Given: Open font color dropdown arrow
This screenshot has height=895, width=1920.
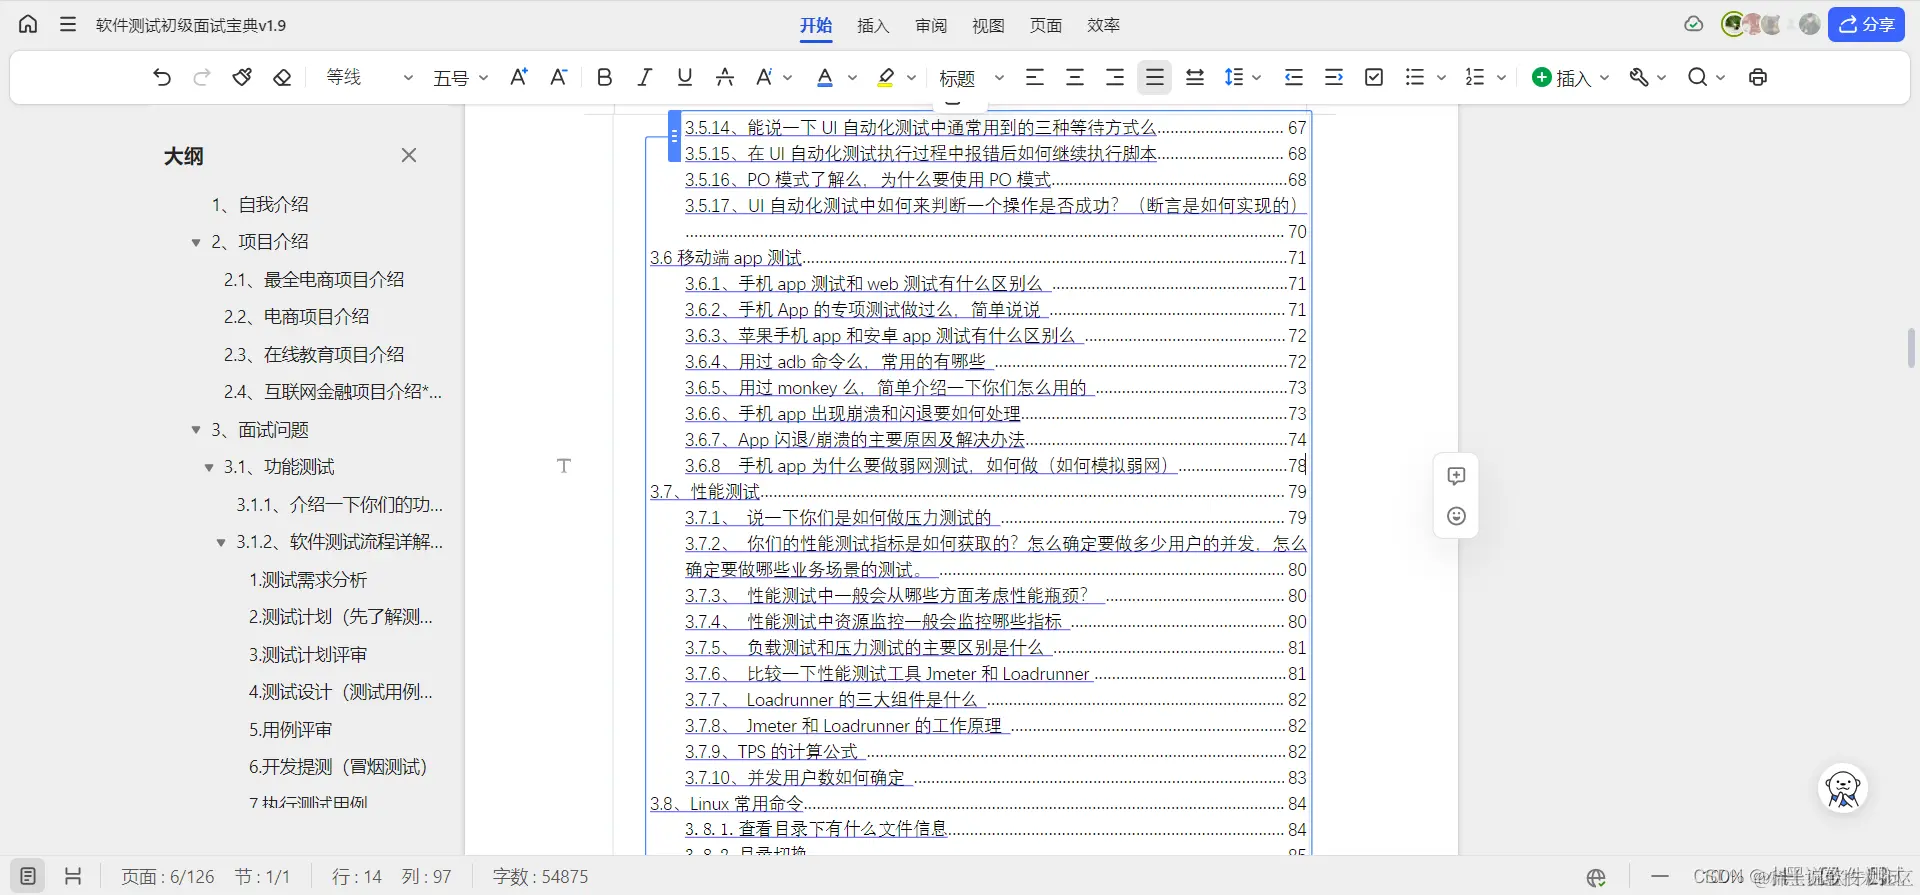Looking at the screenshot, I should (x=852, y=77).
